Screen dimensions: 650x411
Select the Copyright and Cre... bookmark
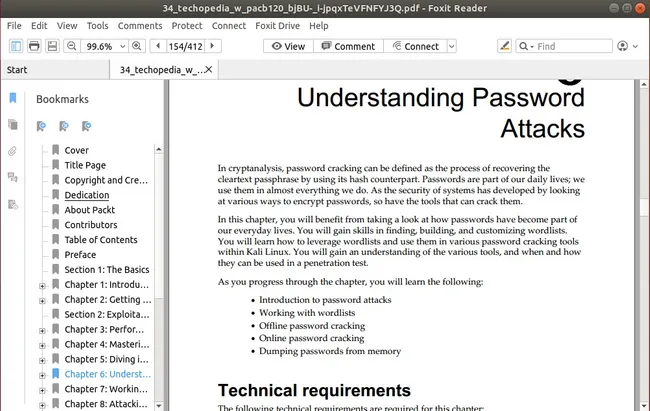[106, 180]
